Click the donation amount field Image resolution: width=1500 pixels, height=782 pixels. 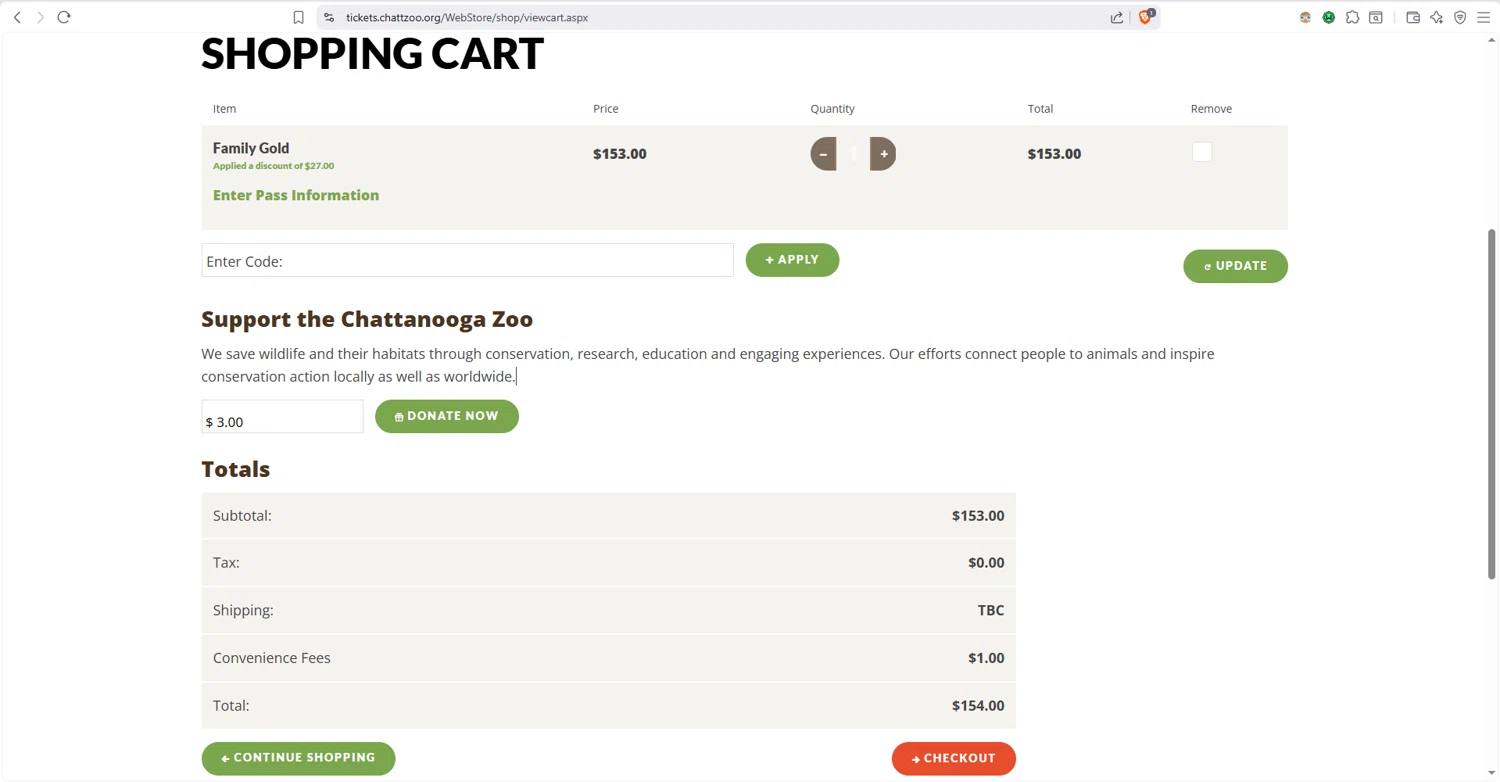tap(282, 417)
